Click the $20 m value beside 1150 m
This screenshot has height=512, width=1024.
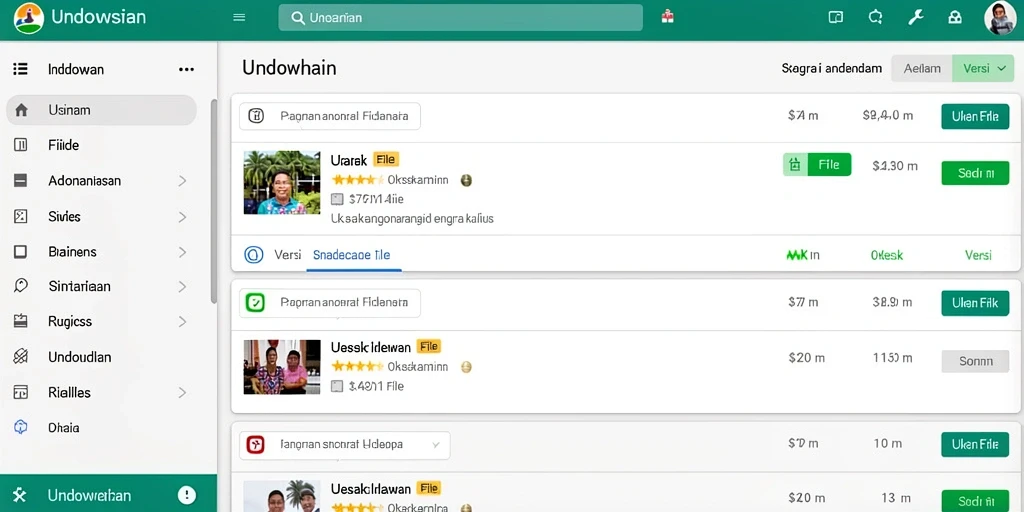pos(807,358)
